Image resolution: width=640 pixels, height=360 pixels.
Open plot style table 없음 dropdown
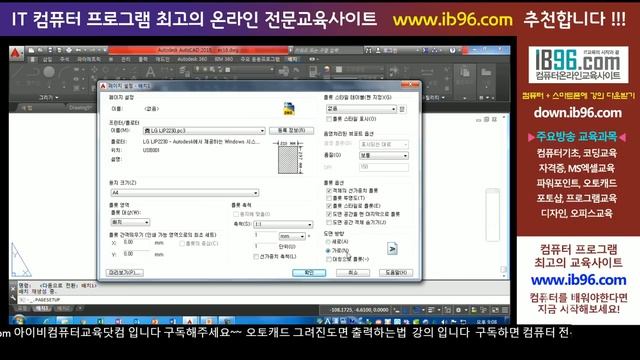(361, 109)
